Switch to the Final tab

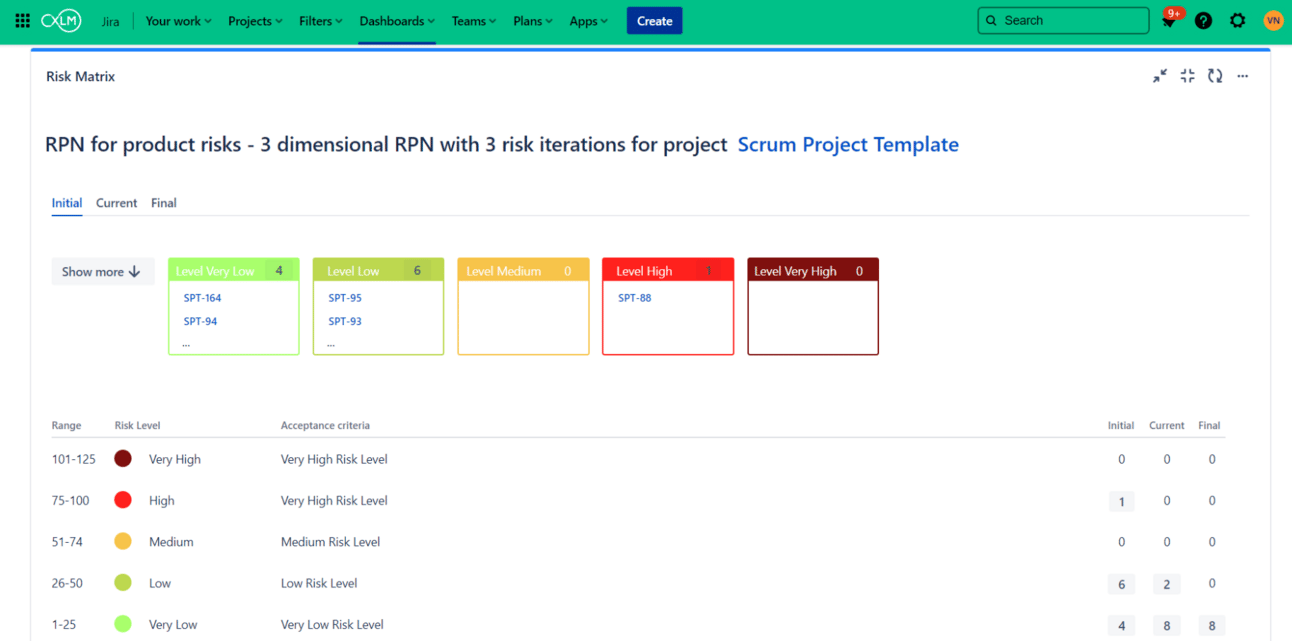(164, 203)
